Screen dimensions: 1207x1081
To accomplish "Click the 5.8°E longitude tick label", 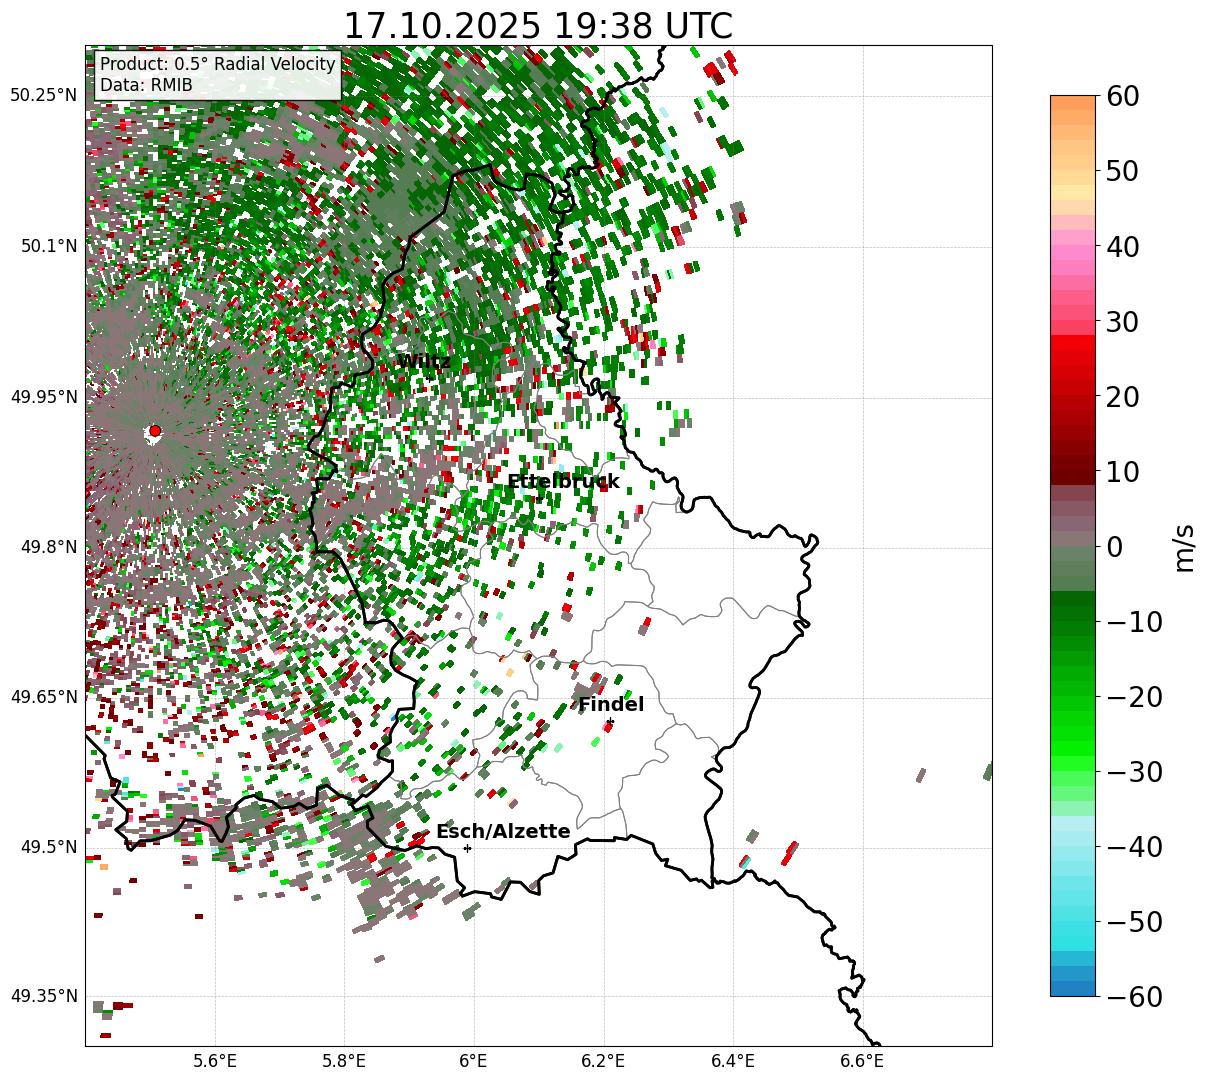I will 345,1060.
